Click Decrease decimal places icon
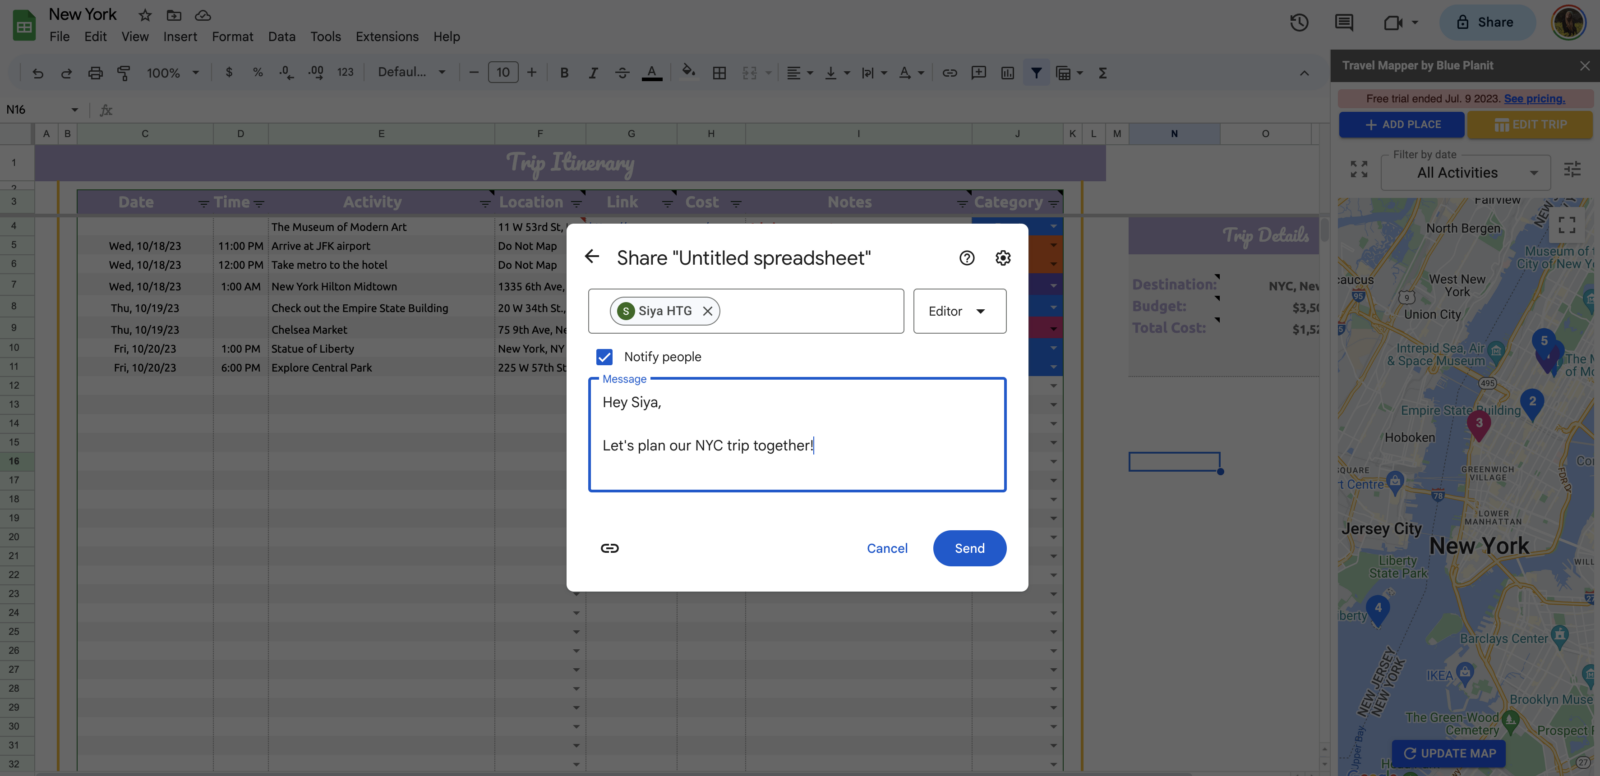Image resolution: width=1600 pixels, height=776 pixels. [x=286, y=72]
